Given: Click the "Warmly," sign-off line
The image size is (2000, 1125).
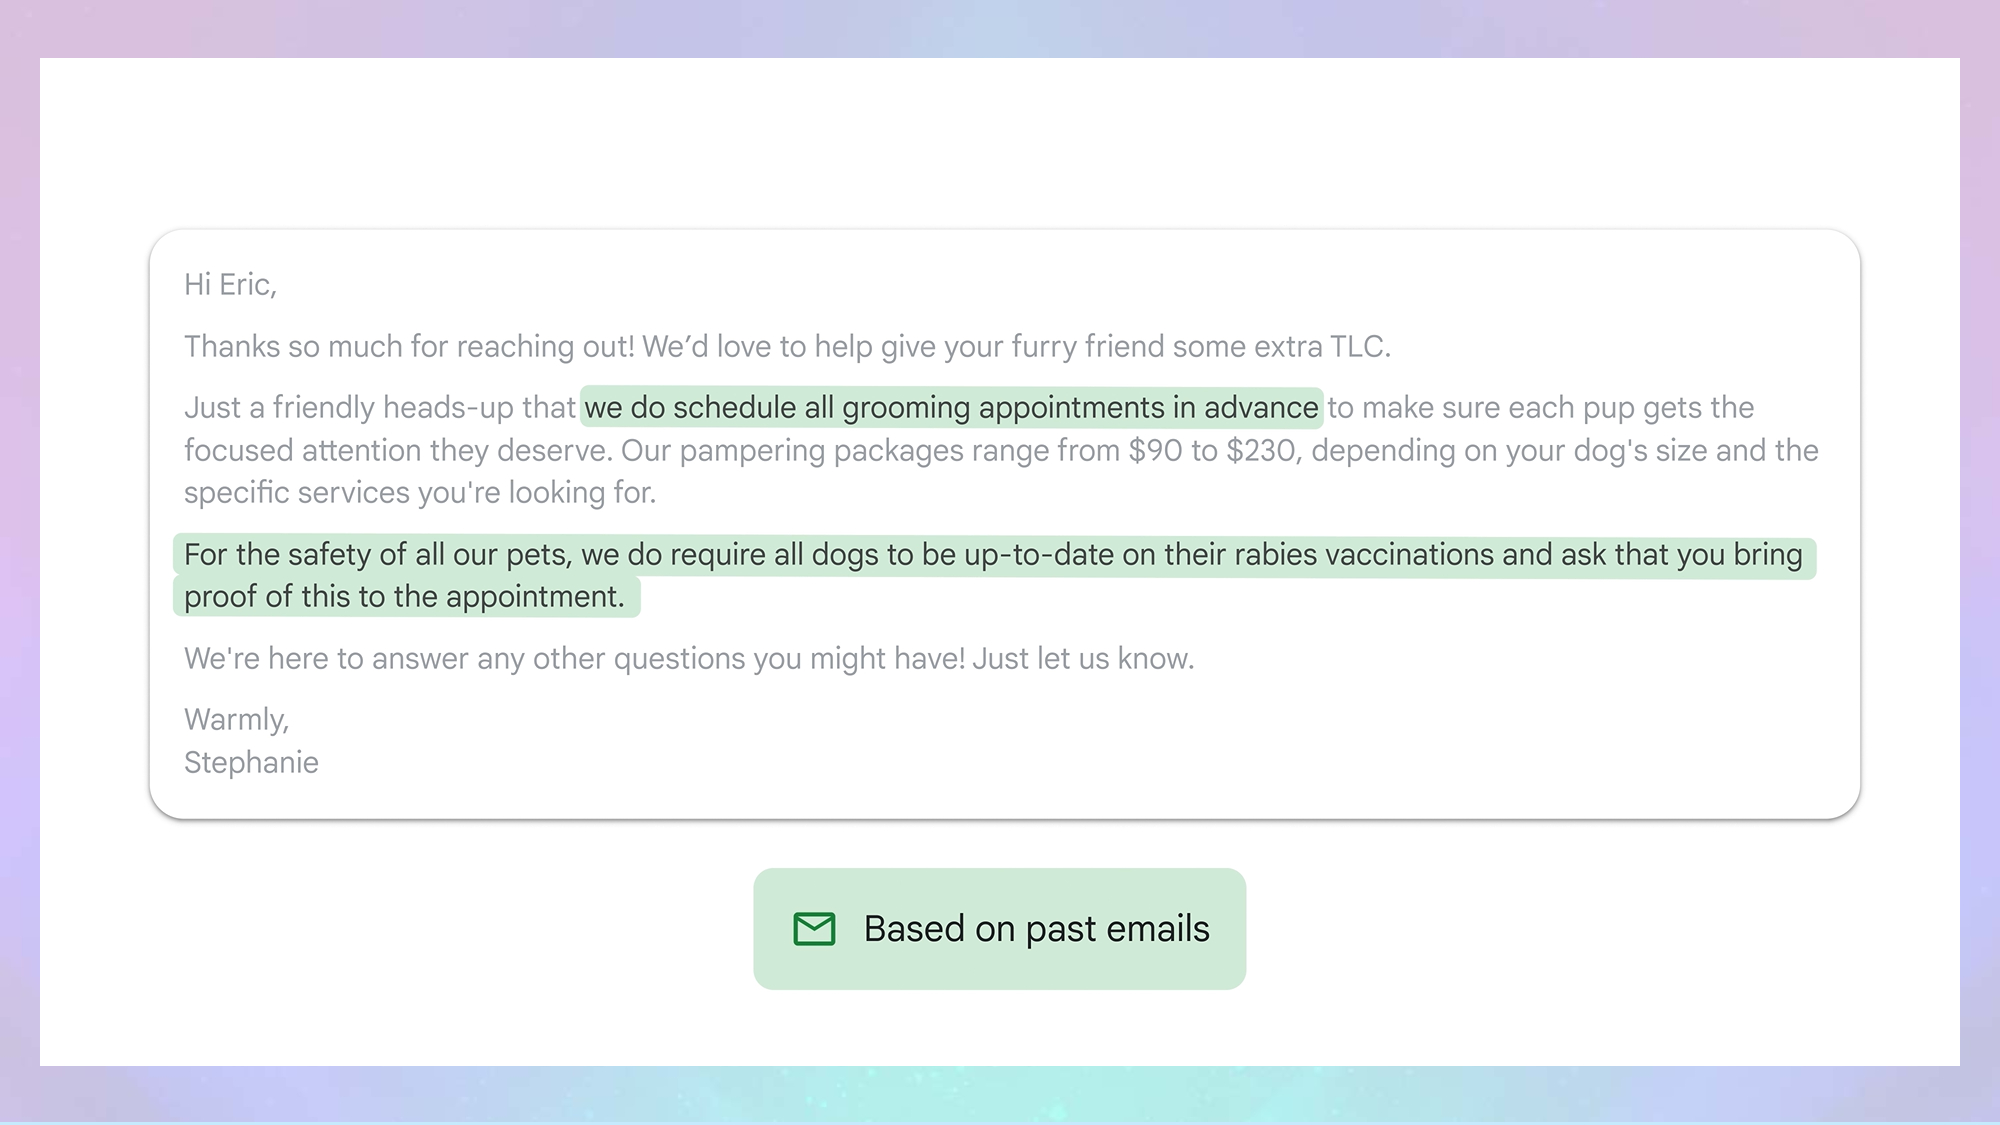Looking at the screenshot, I should point(236,720).
